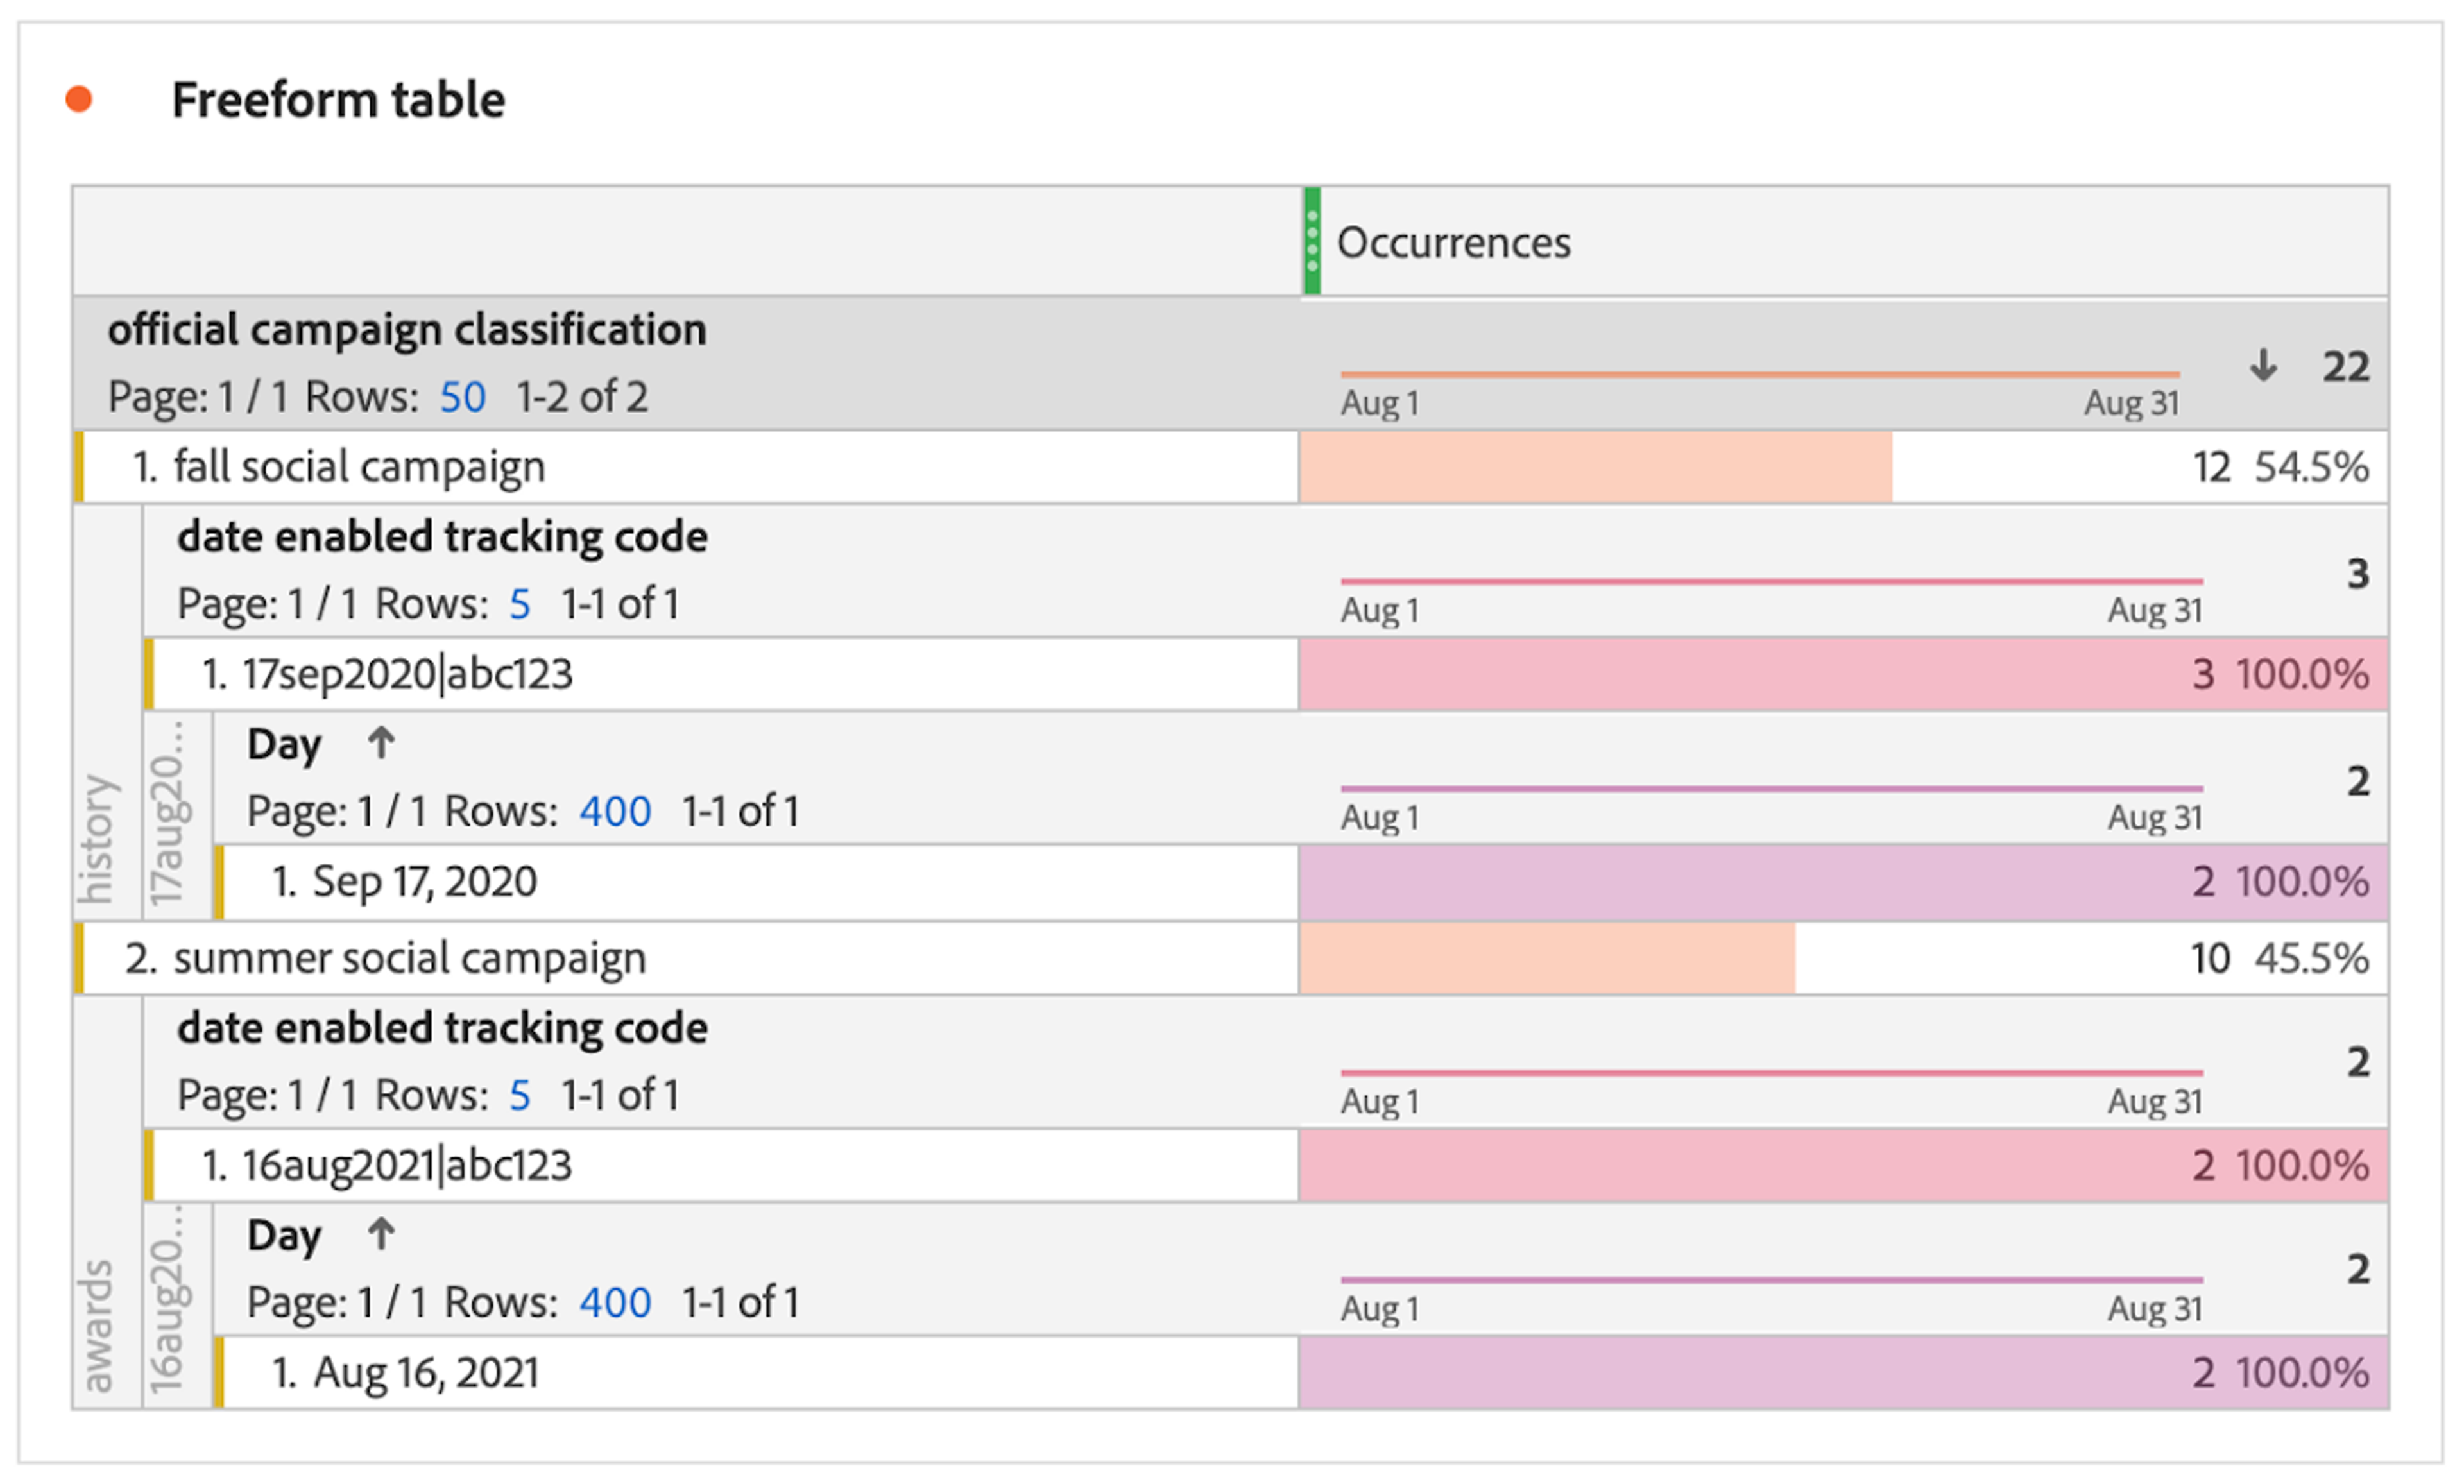Screen dimensions: 2464x1484
Task: Click the orange dot beside Freeform table
Action: 79,99
